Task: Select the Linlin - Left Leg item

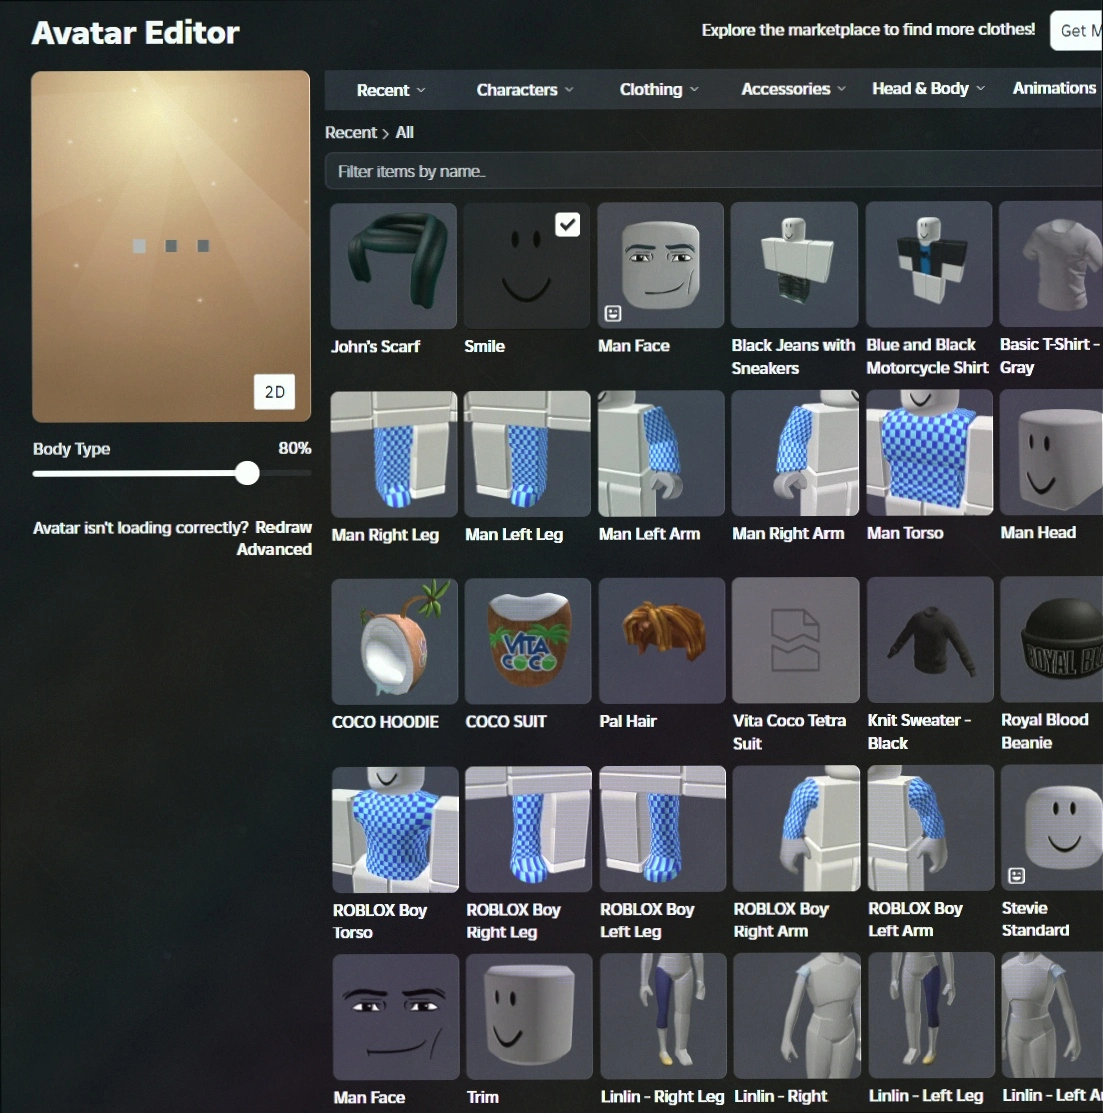Action: (x=931, y=1015)
